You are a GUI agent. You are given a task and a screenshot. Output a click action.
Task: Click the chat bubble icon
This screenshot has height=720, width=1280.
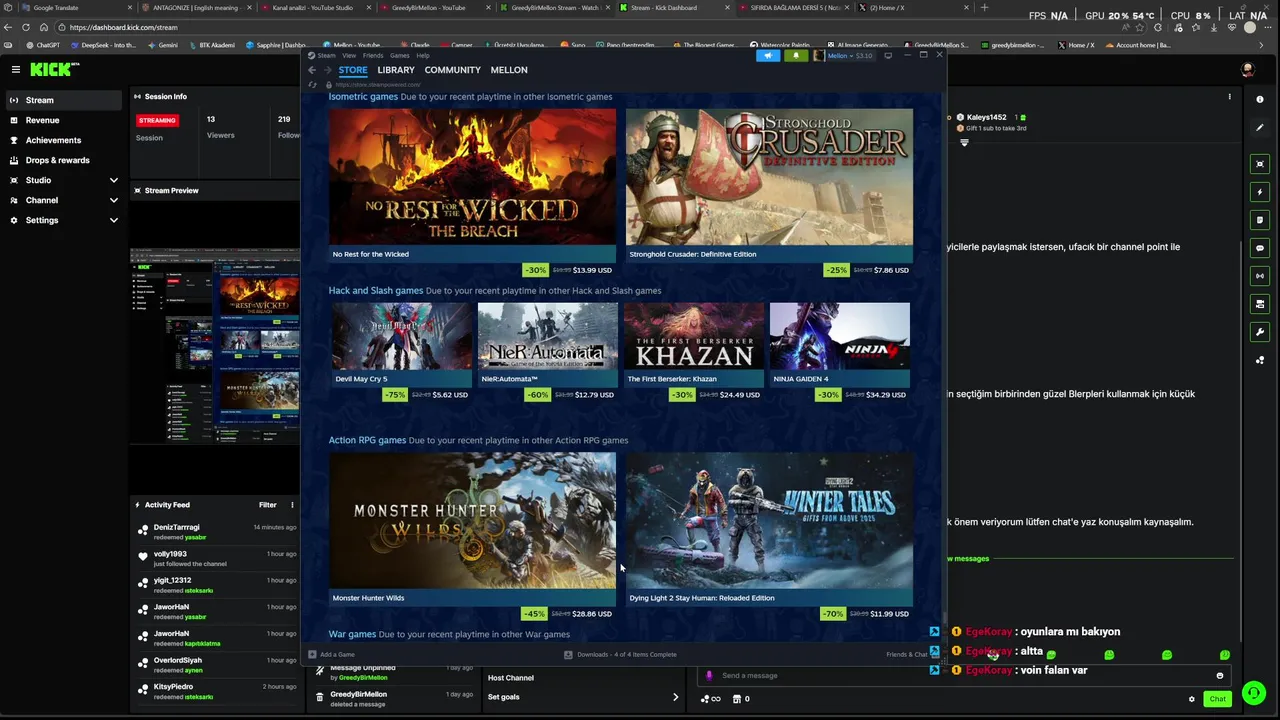coord(1260,248)
